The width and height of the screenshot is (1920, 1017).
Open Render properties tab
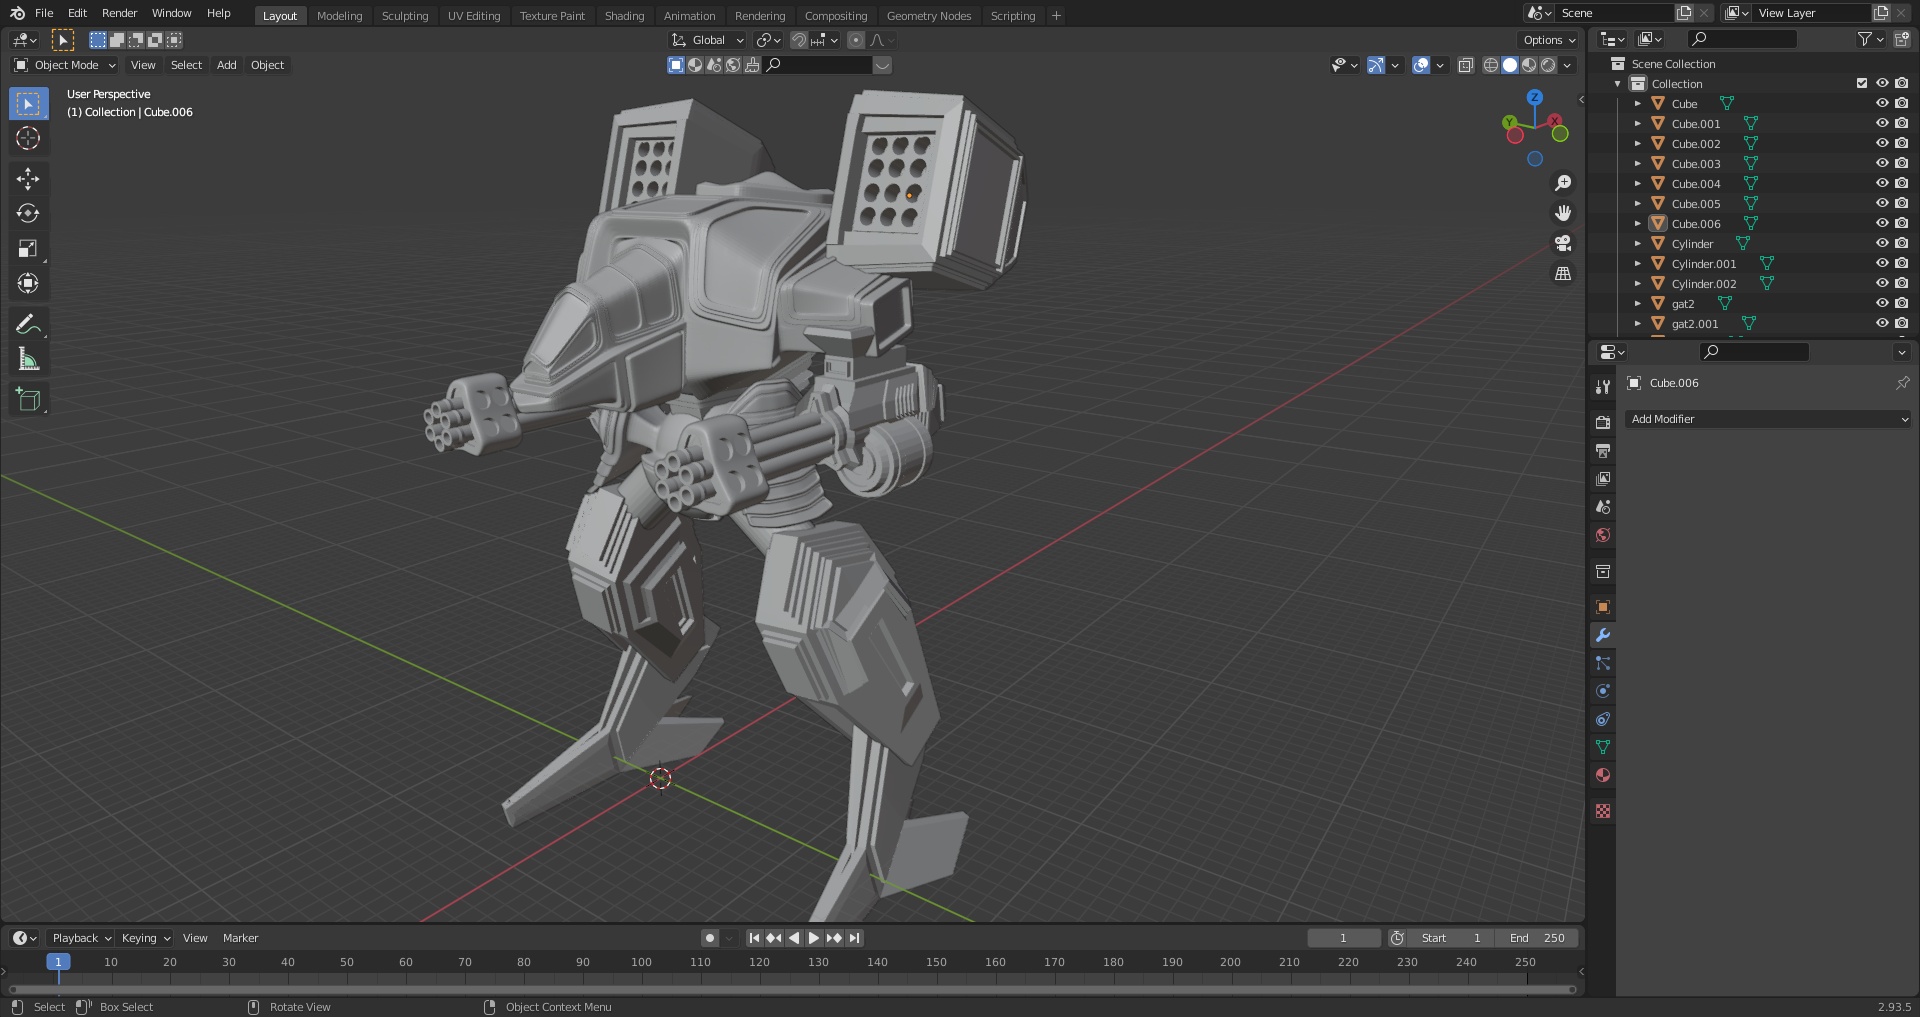coord(1603,423)
